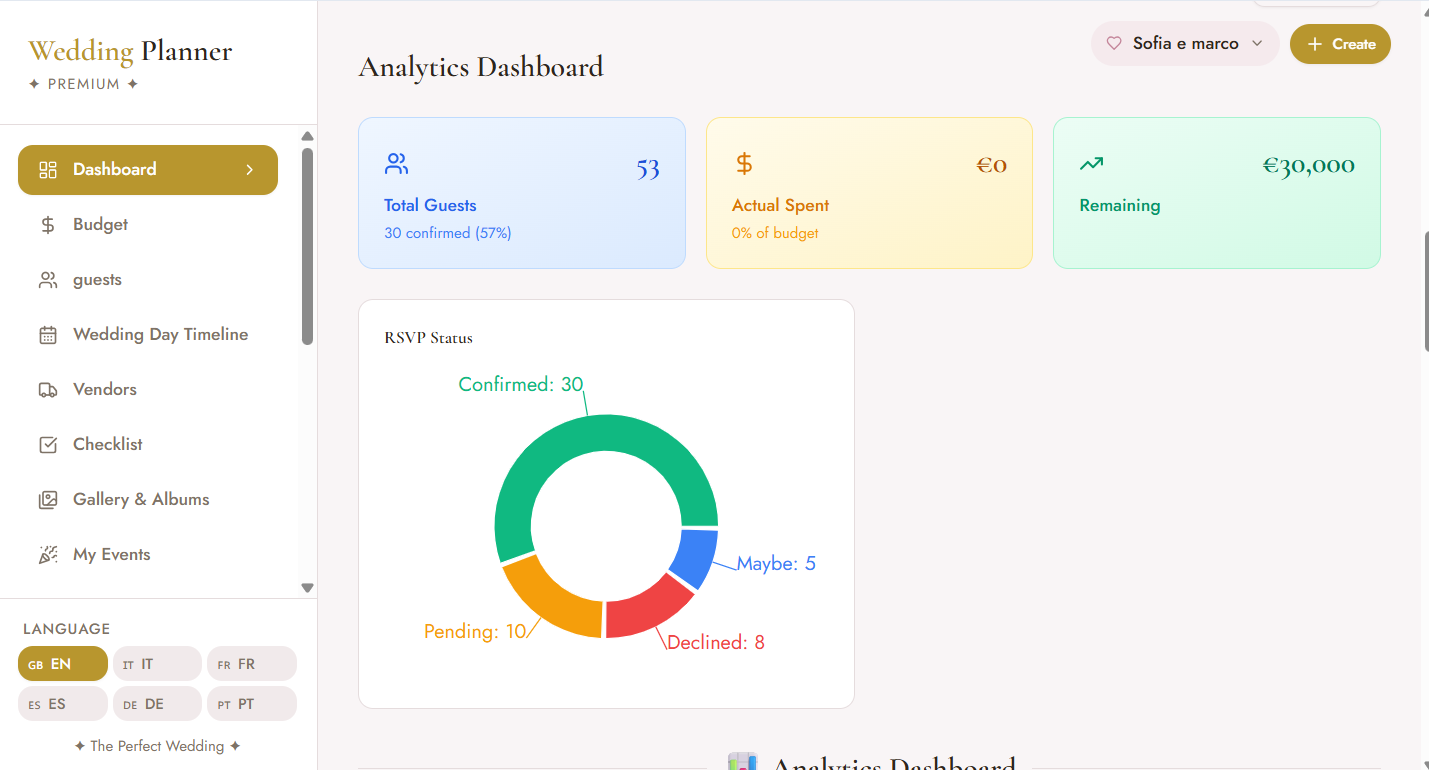Click the Wedding Day Timeline calendar icon

(x=48, y=335)
